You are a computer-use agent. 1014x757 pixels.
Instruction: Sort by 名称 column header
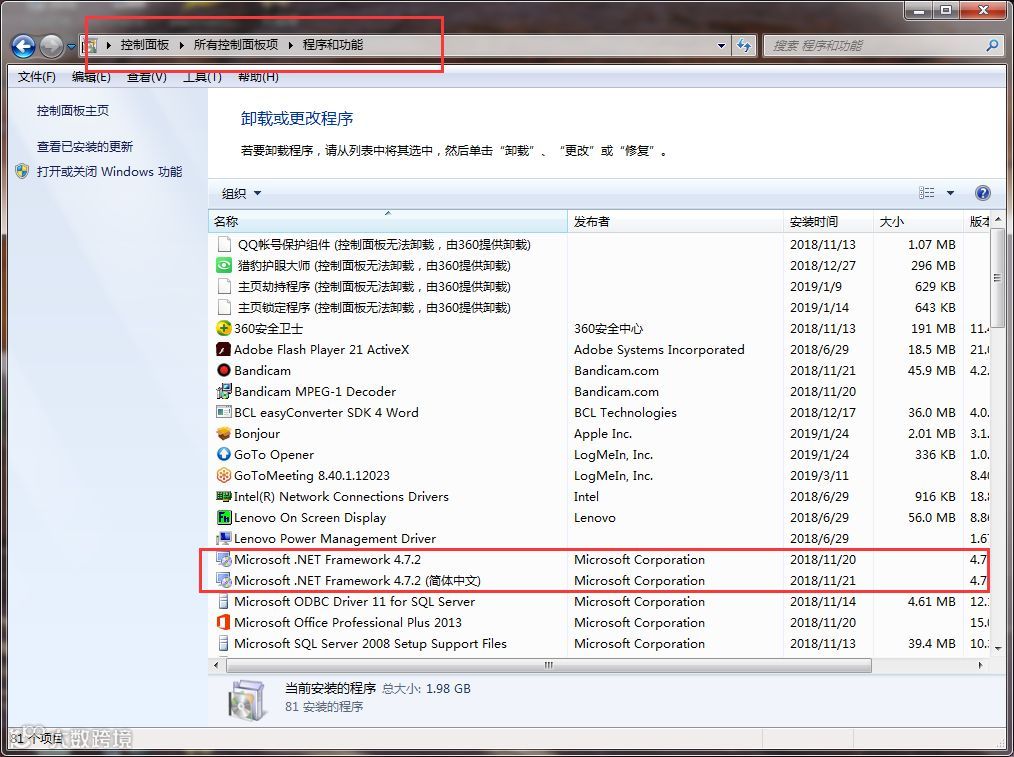388,221
